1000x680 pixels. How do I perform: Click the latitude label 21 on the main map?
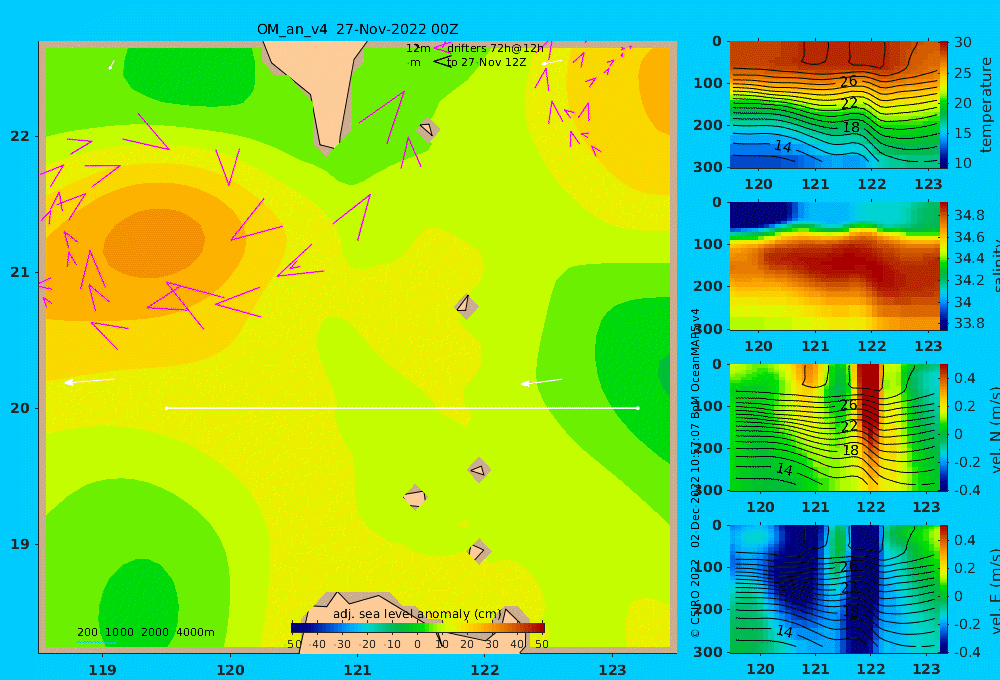tap(20, 272)
